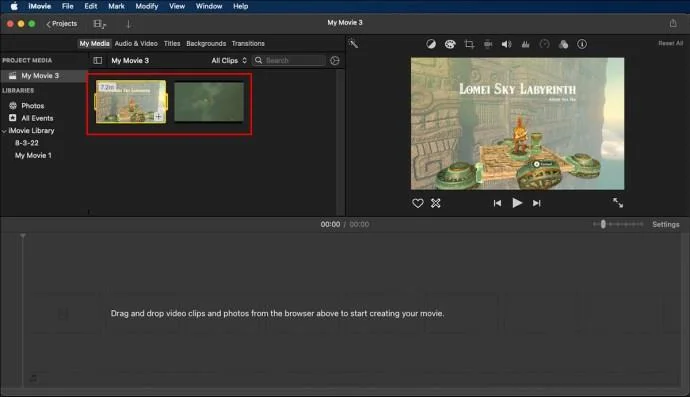The width and height of the screenshot is (690, 397).
Task: Open the color balance tool
Action: click(431, 44)
